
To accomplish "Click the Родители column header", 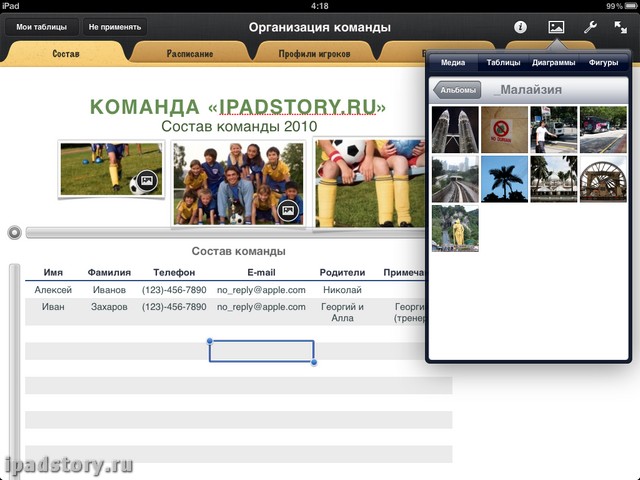I will (x=342, y=272).
